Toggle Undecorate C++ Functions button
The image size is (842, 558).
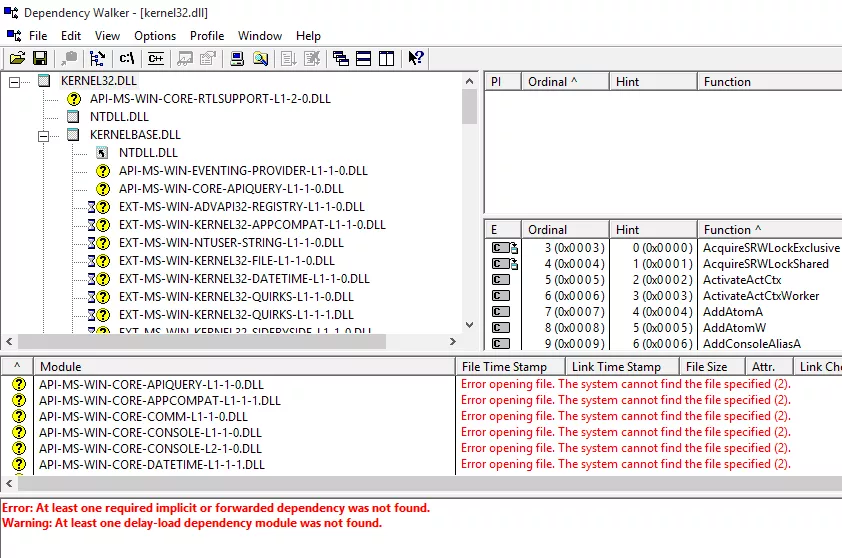click(x=156, y=58)
